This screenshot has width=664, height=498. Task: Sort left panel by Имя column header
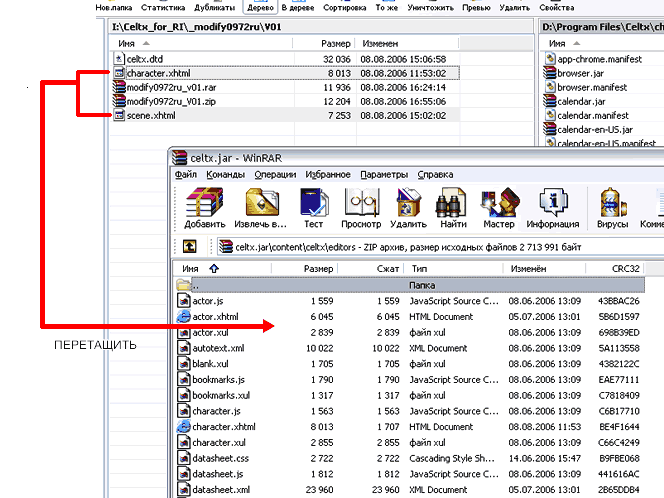pyautogui.click(x=201, y=43)
